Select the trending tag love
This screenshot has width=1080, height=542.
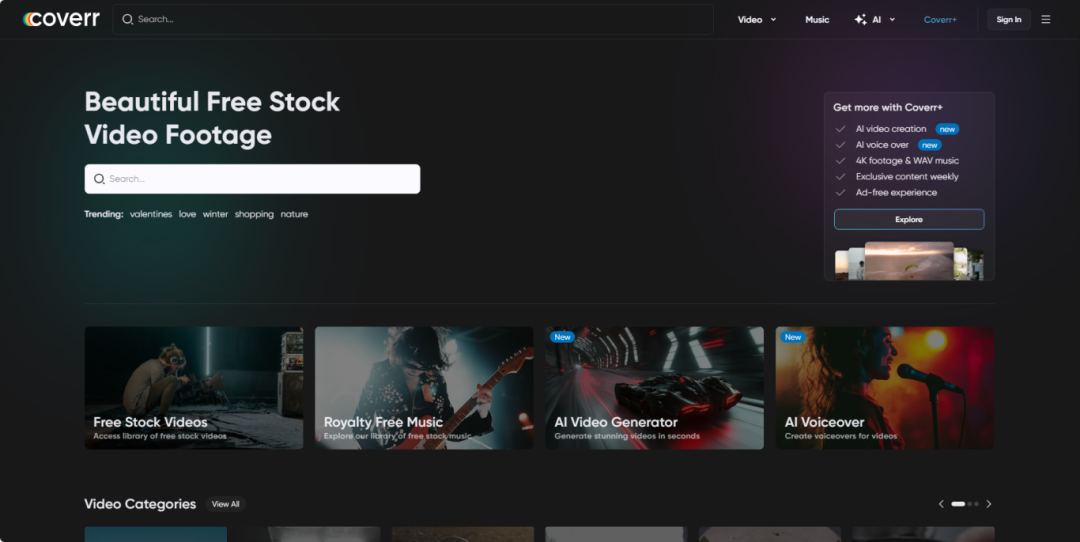187,214
